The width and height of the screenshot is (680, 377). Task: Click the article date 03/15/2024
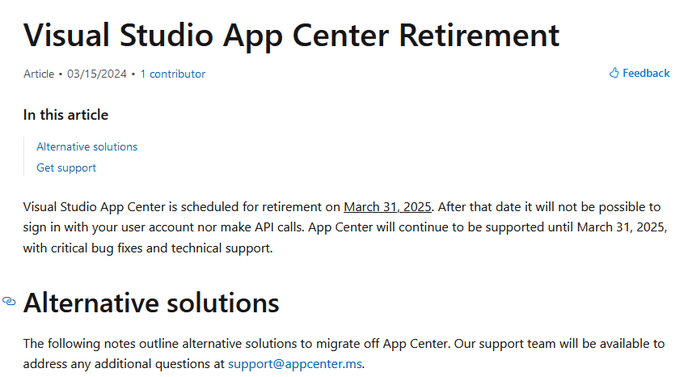(x=97, y=74)
